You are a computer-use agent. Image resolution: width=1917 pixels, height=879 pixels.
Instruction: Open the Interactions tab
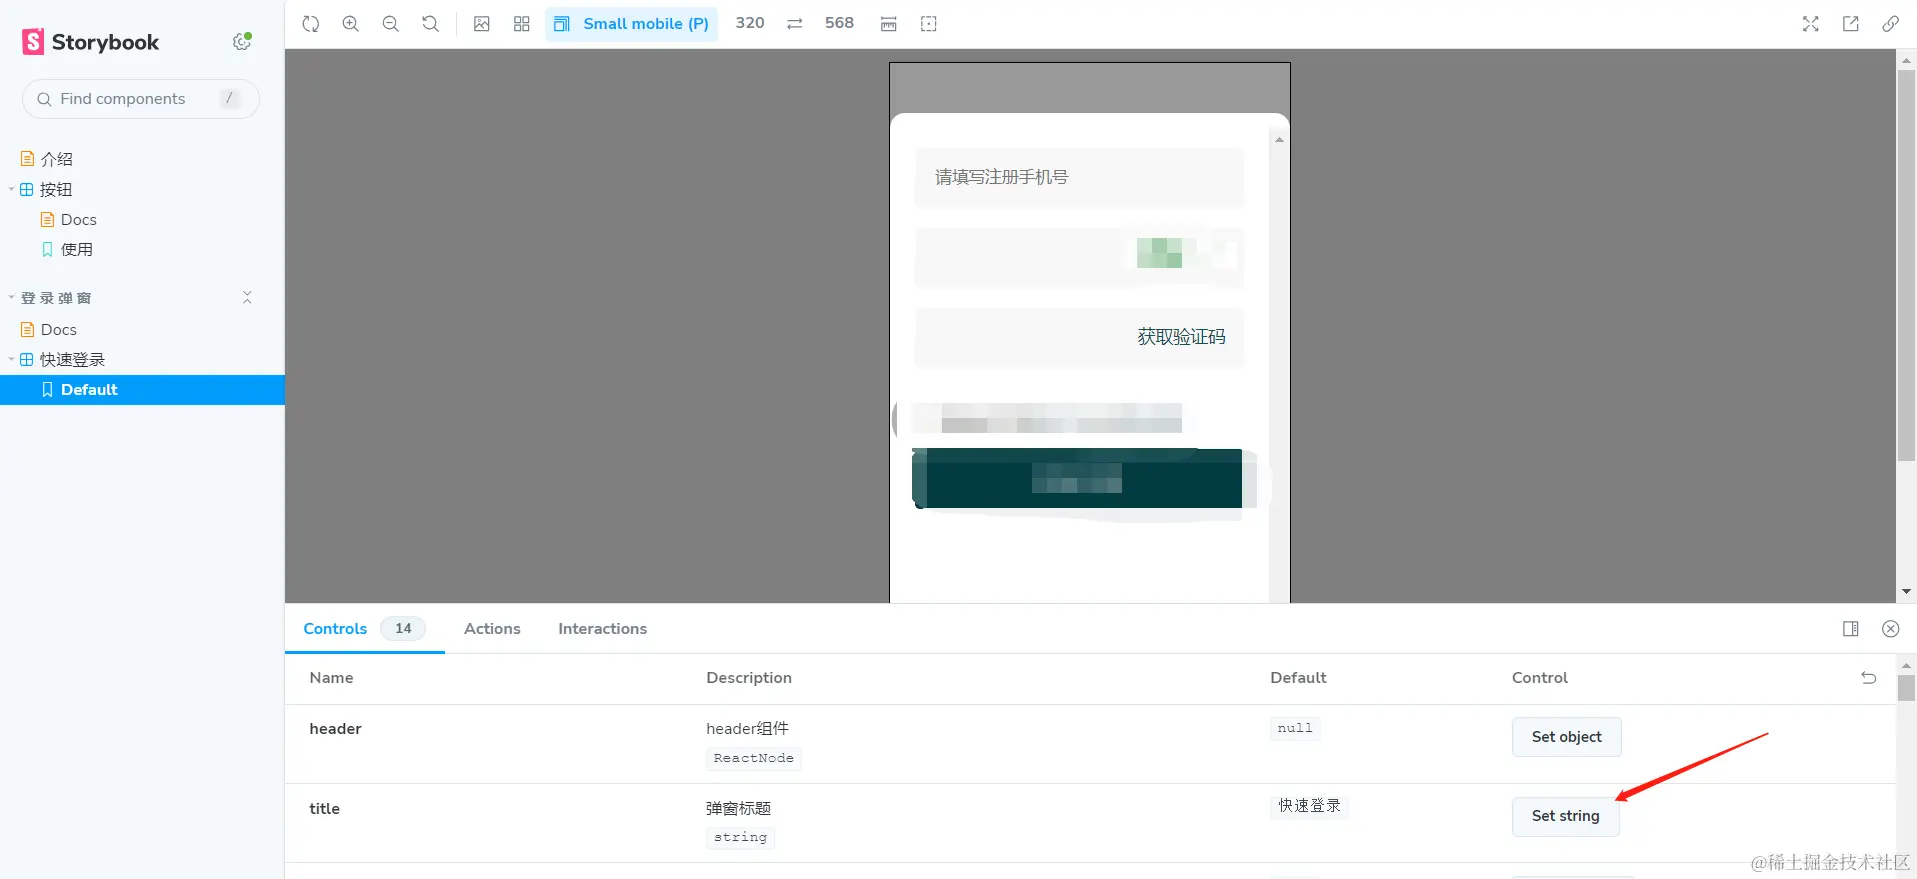(x=603, y=629)
